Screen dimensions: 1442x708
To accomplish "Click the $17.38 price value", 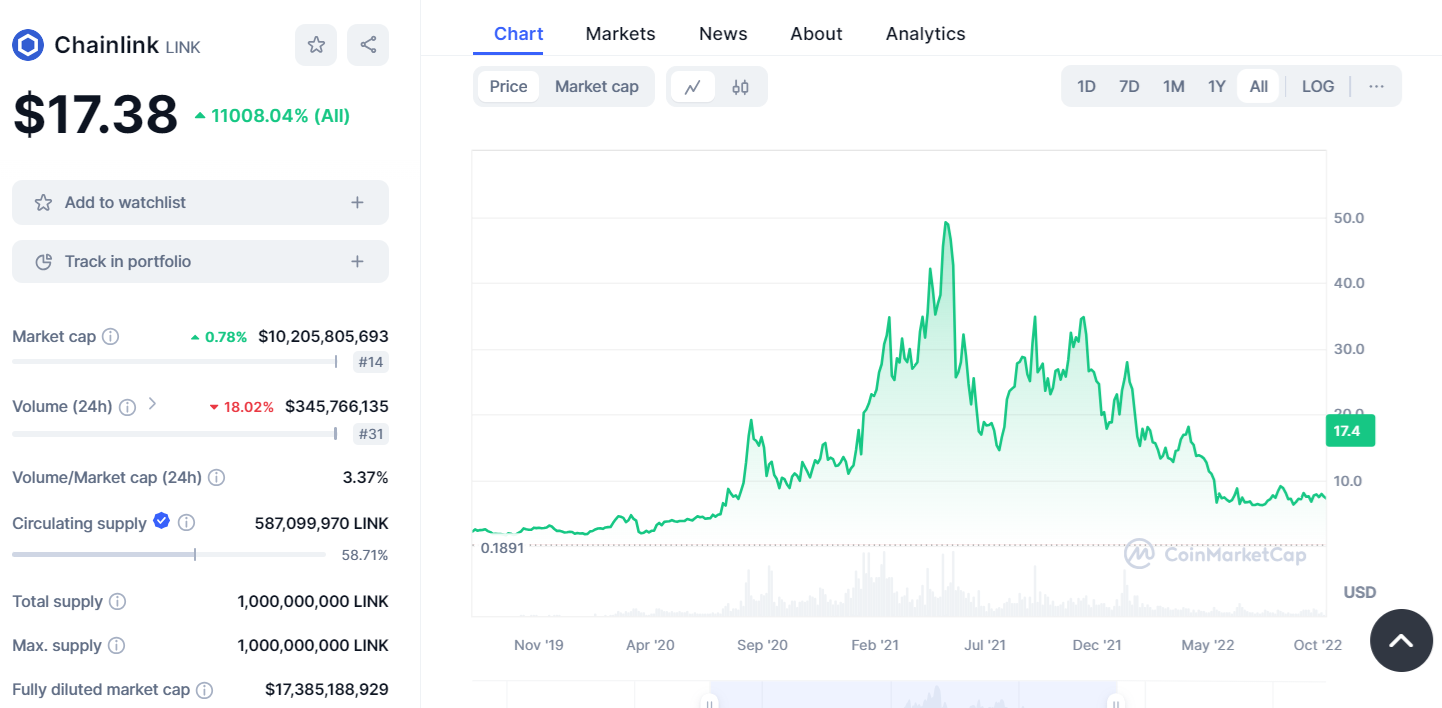I will (95, 115).
